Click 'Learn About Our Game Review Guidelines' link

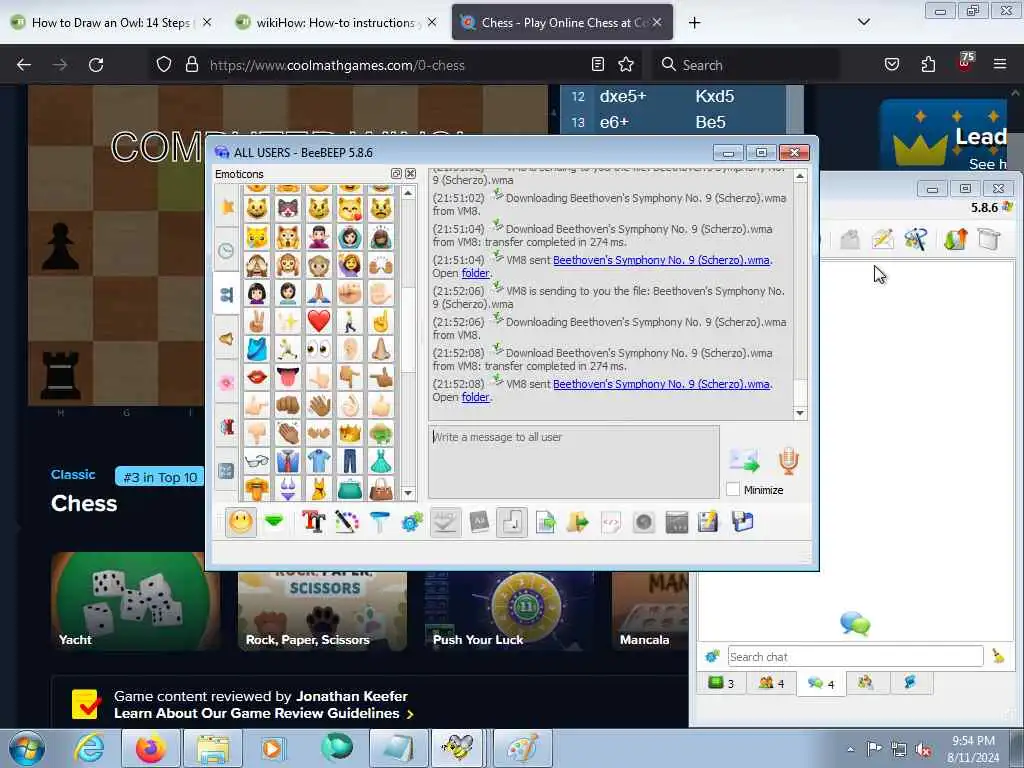[x=264, y=713]
